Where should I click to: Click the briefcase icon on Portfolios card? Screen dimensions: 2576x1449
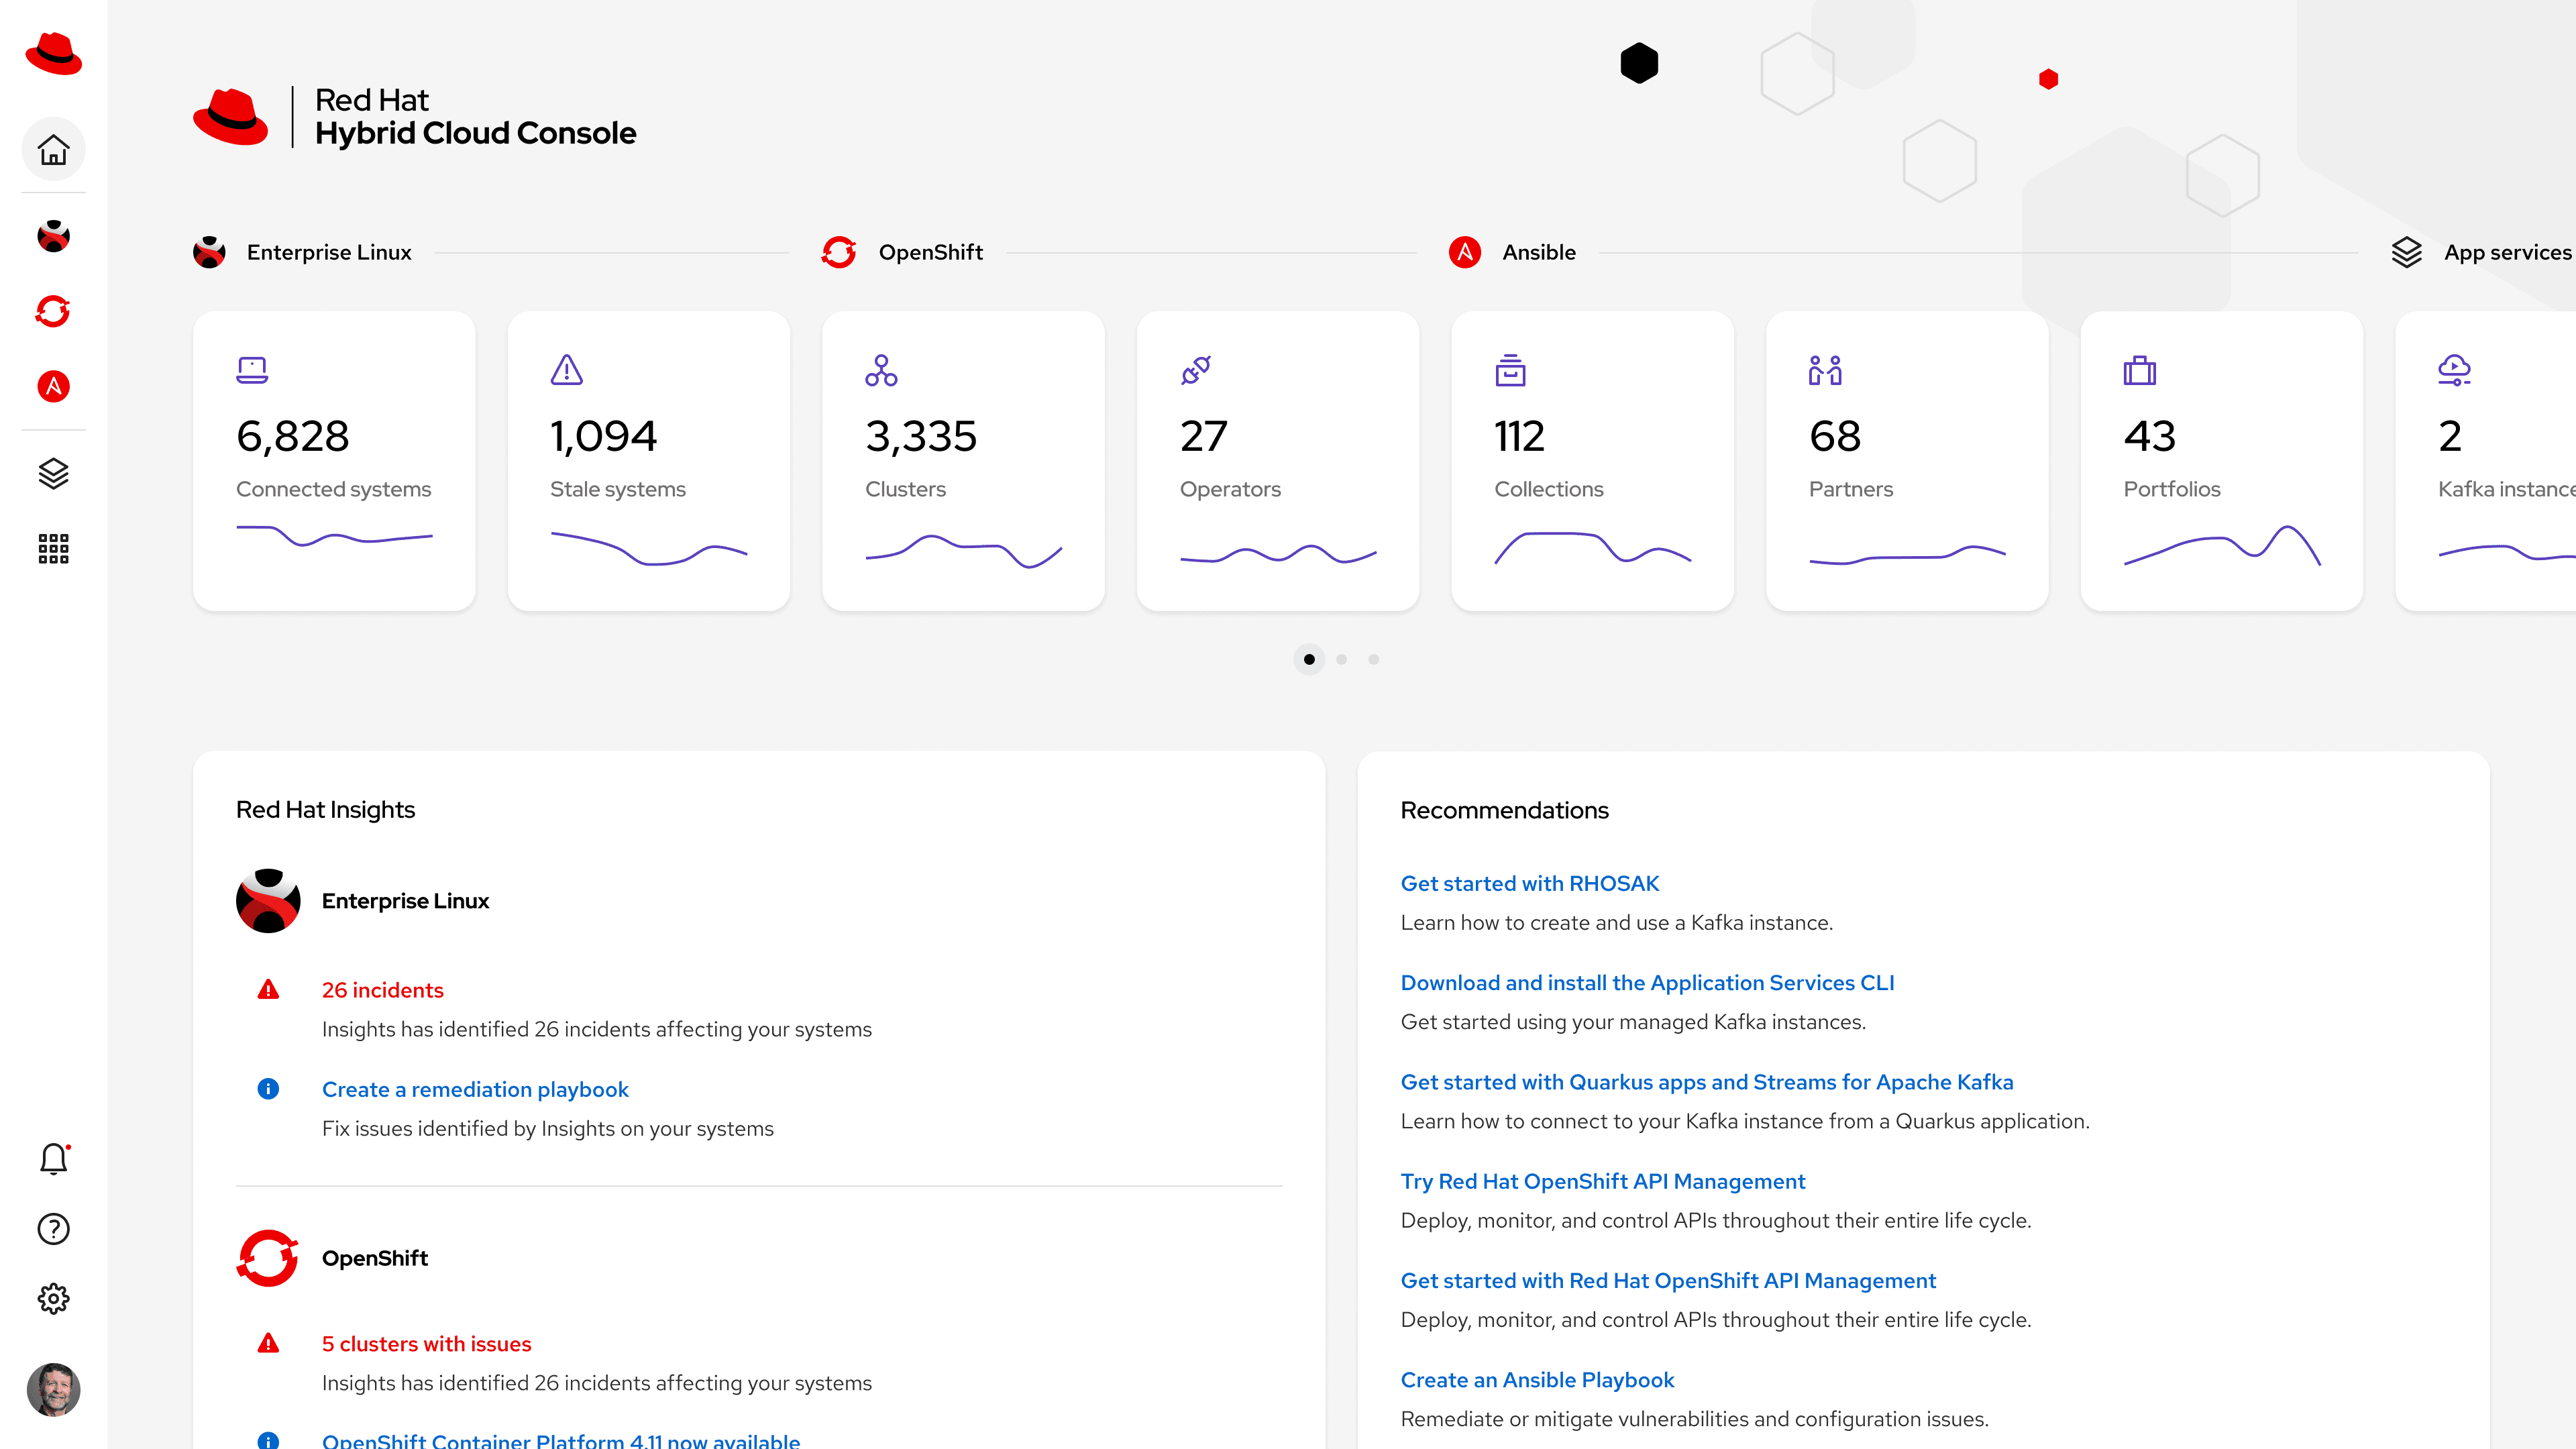tap(2140, 370)
